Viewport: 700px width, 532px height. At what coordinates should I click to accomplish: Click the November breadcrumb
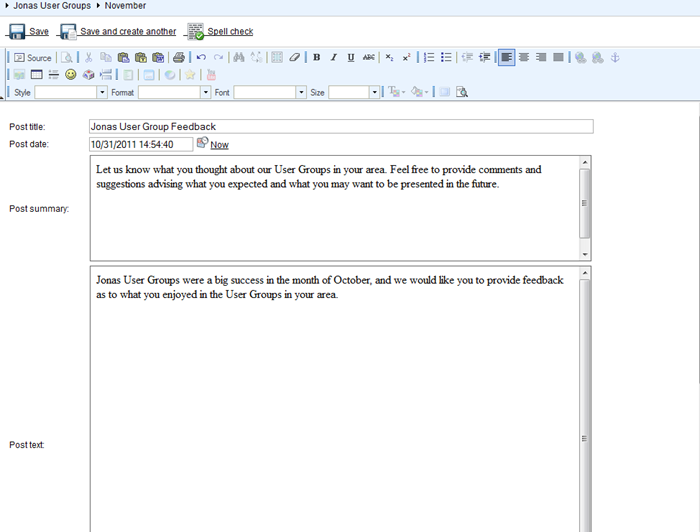pos(125,6)
